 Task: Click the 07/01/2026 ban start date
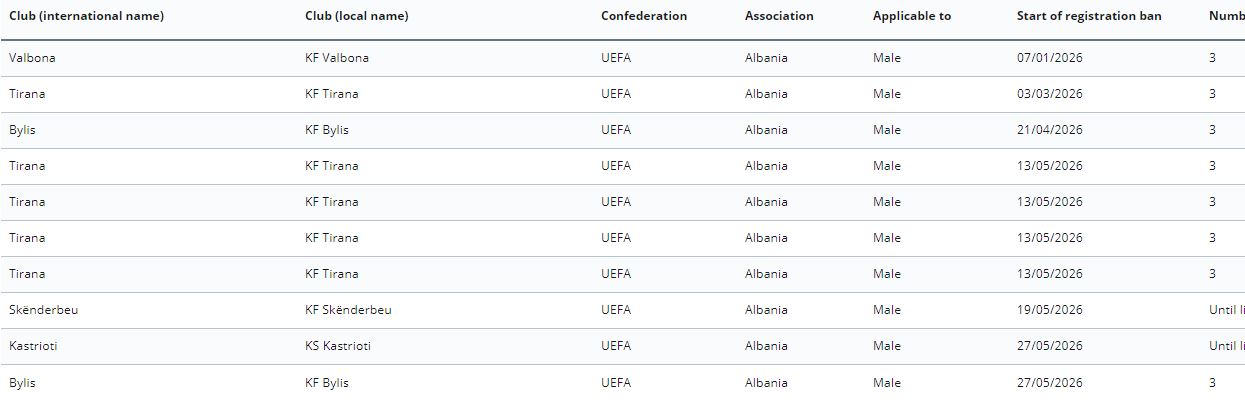click(x=1050, y=58)
